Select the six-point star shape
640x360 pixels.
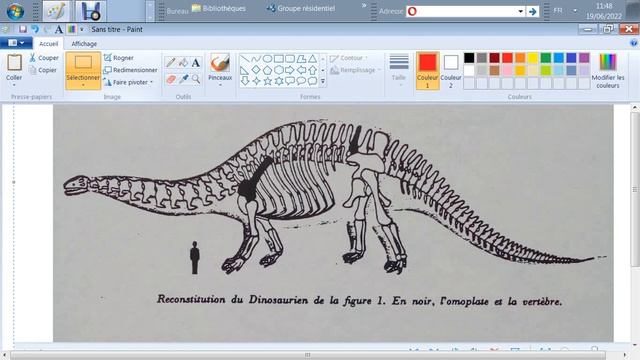279,81
